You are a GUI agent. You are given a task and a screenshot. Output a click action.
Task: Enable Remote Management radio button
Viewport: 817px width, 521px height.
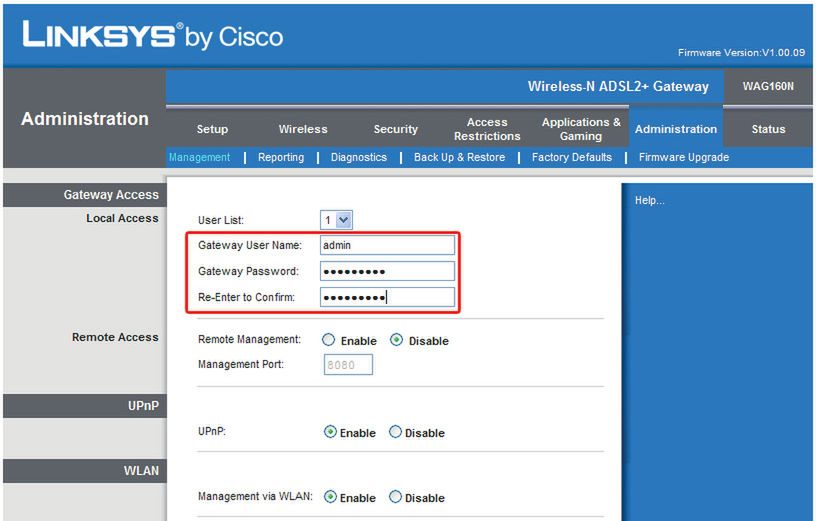tap(328, 340)
